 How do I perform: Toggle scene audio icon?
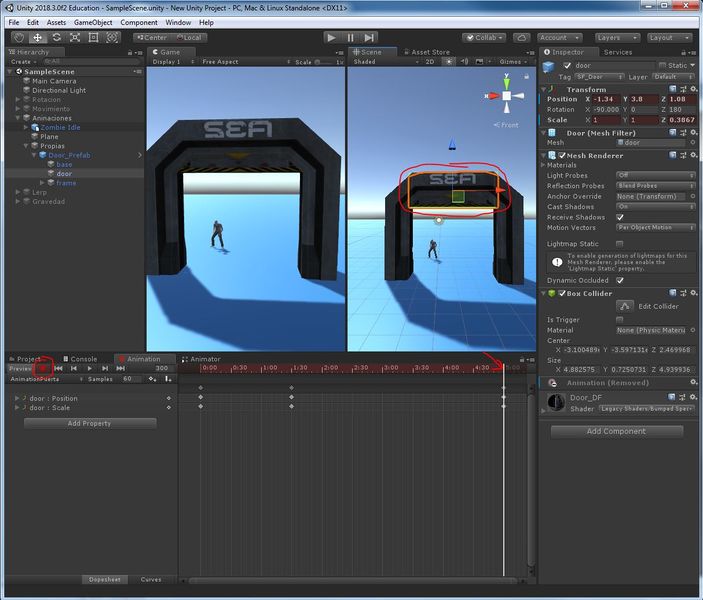click(x=464, y=61)
